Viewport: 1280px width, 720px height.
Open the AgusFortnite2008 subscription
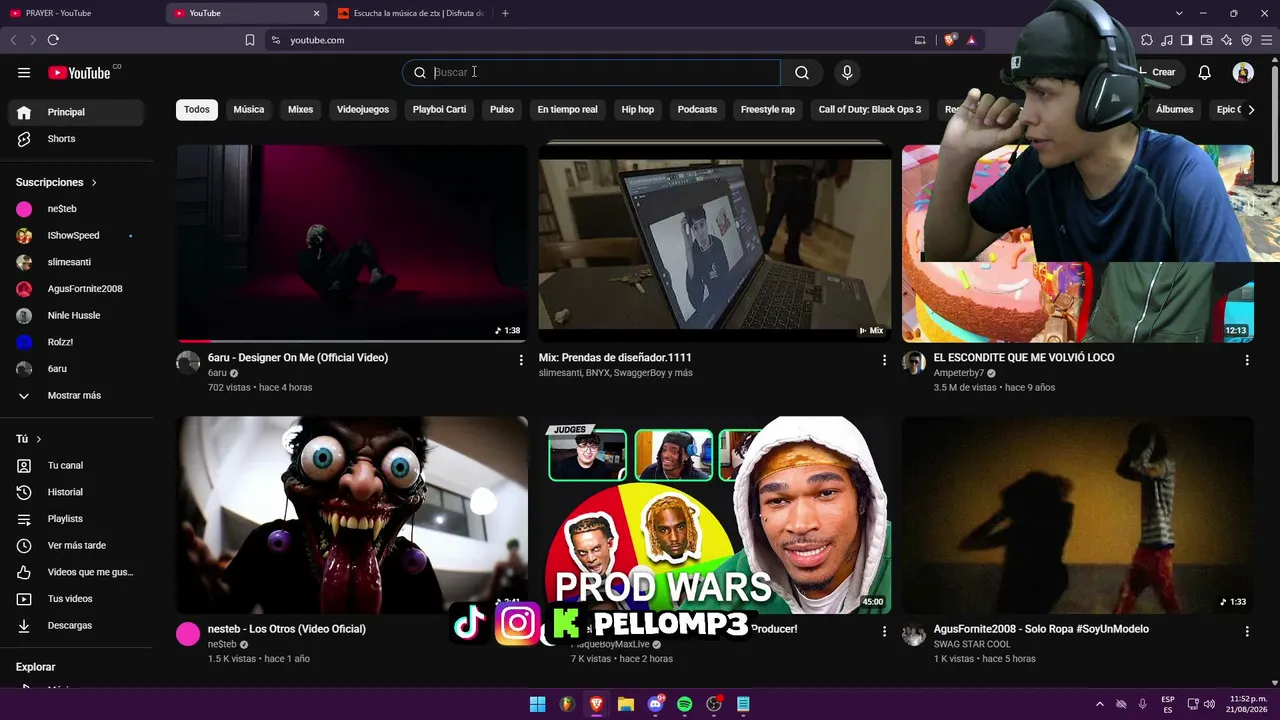[x=76, y=289]
